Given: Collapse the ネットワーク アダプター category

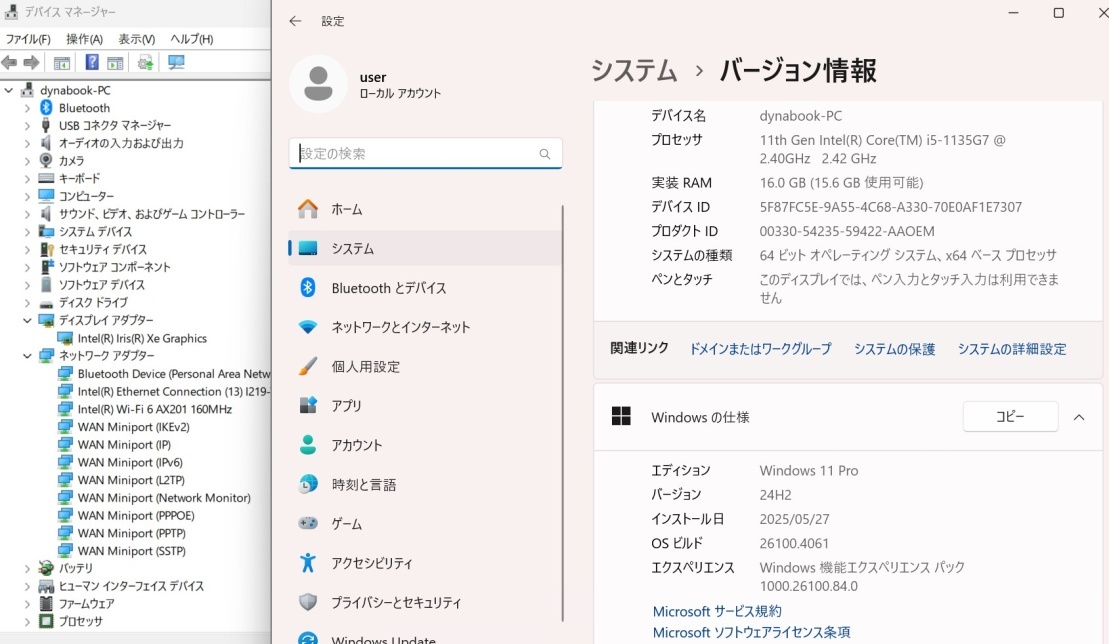Looking at the screenshot, I should [x=27, y=356].
